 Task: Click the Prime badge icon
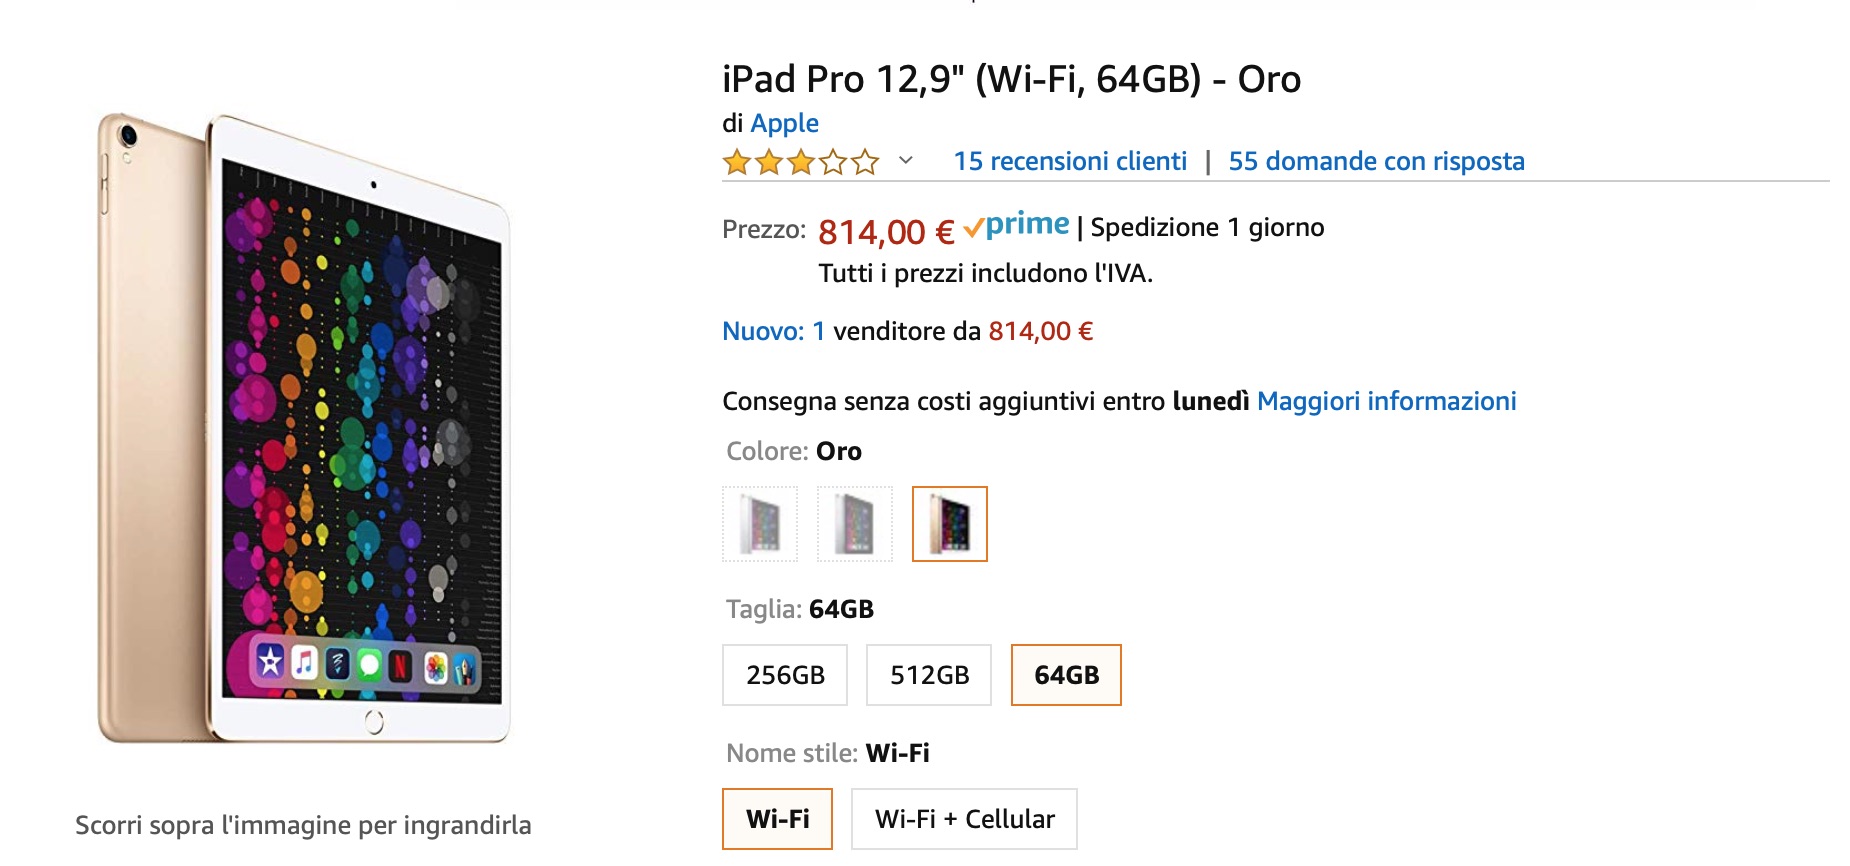(1018, 226)
